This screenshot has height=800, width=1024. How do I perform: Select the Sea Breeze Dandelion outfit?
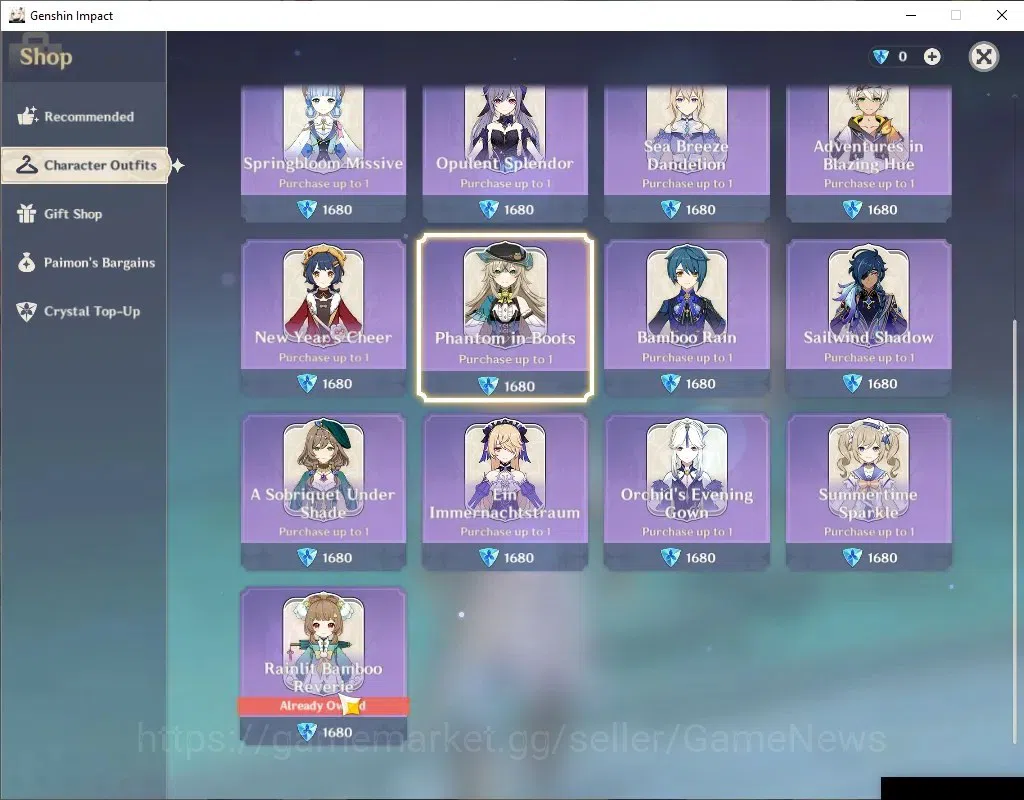tap(686, 153)
